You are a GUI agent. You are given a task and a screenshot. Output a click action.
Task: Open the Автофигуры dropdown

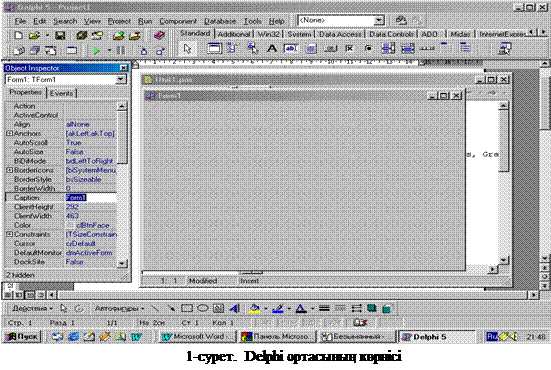point(119,309)
